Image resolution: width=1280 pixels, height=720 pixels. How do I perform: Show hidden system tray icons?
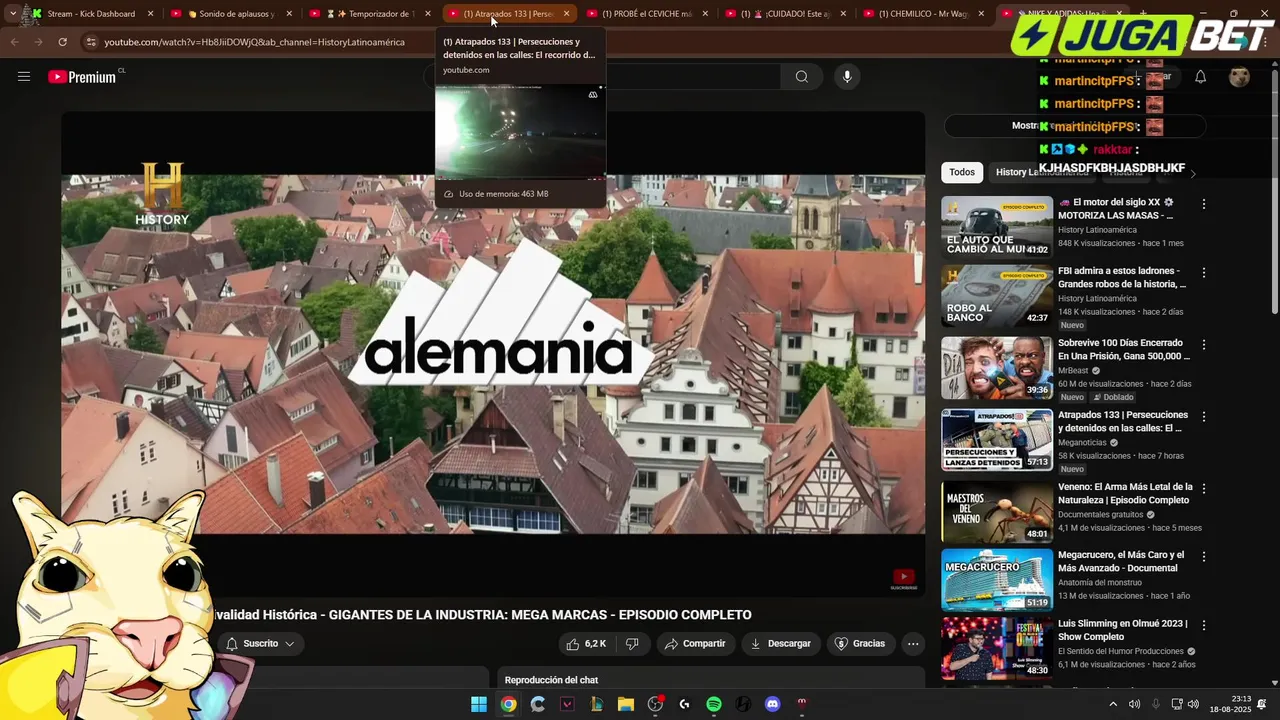(x=1113, y=704)
